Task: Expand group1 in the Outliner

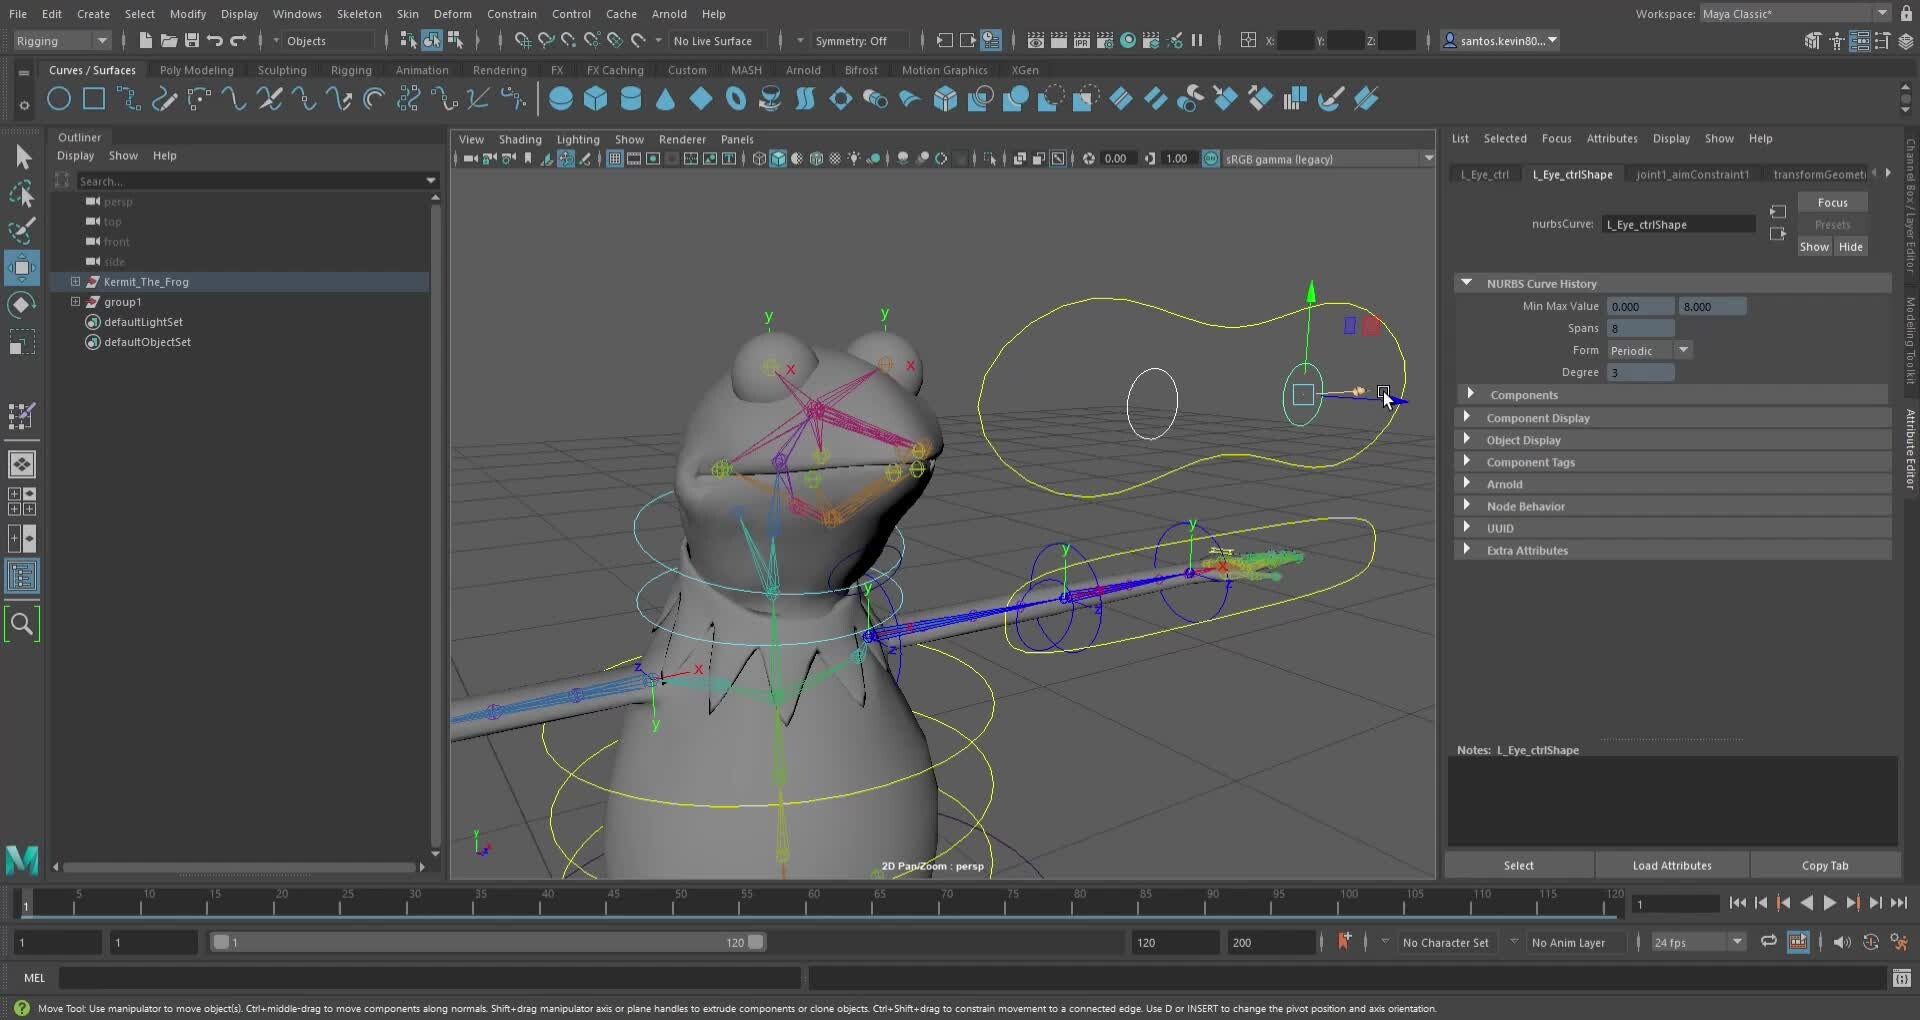Action: 75,302
